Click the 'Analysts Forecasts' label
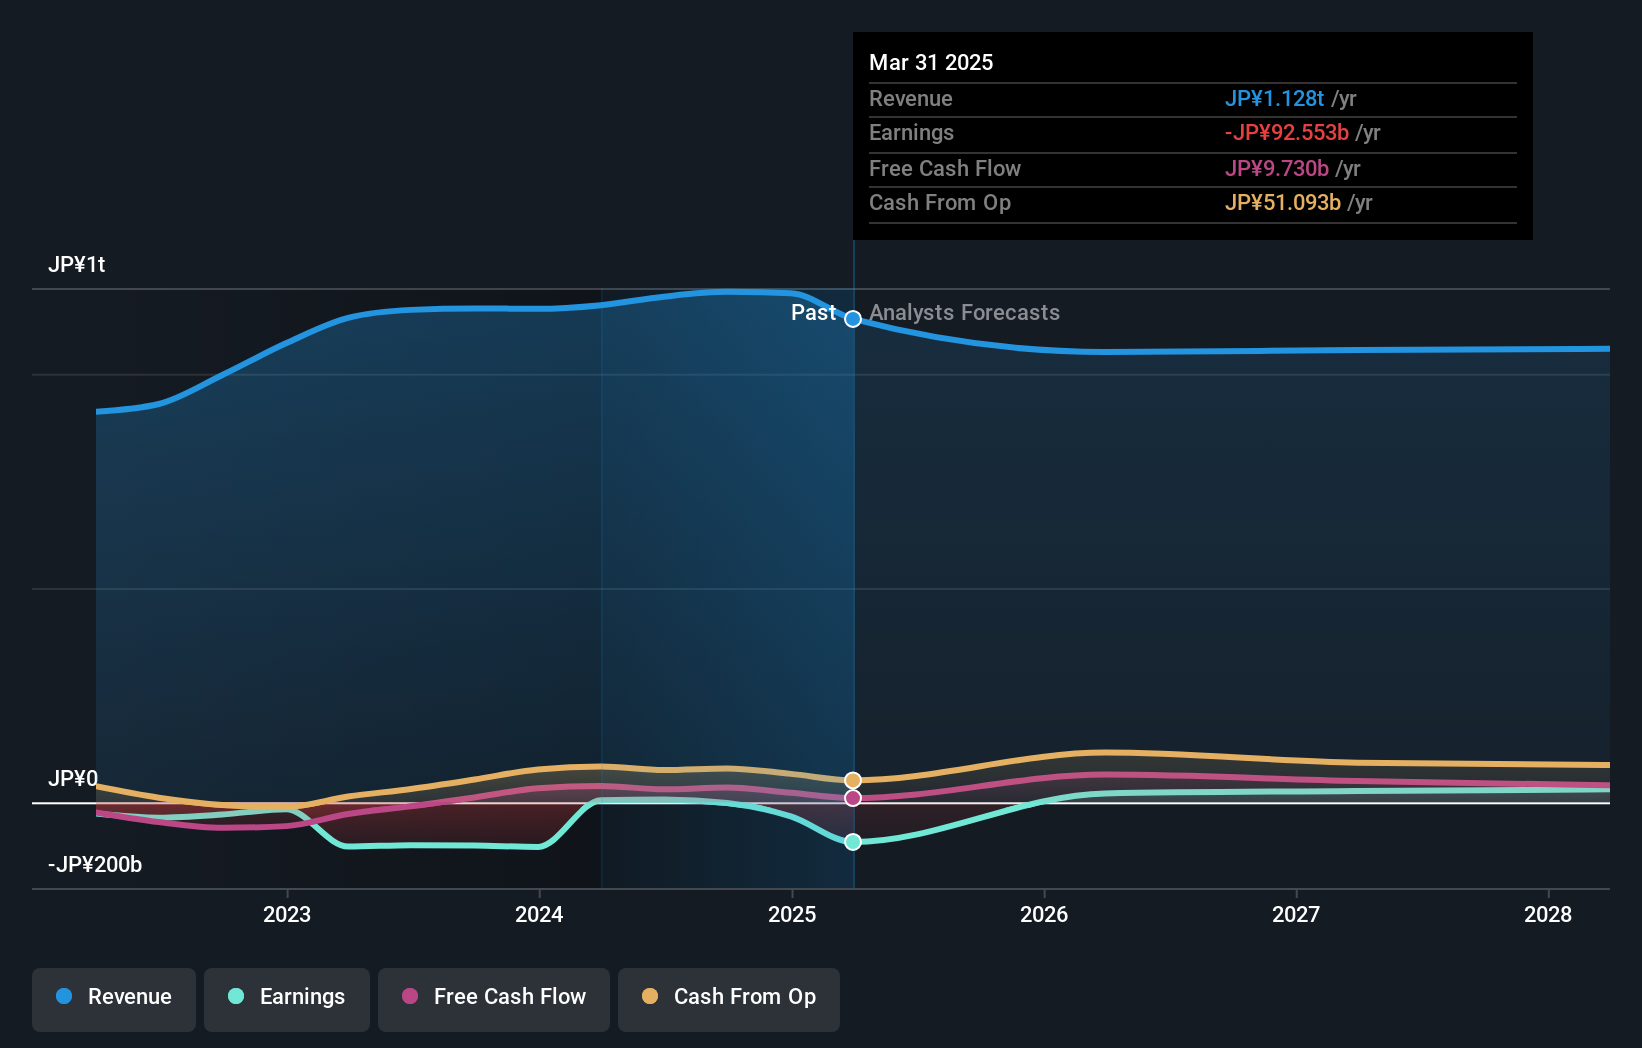 point(964,312)
